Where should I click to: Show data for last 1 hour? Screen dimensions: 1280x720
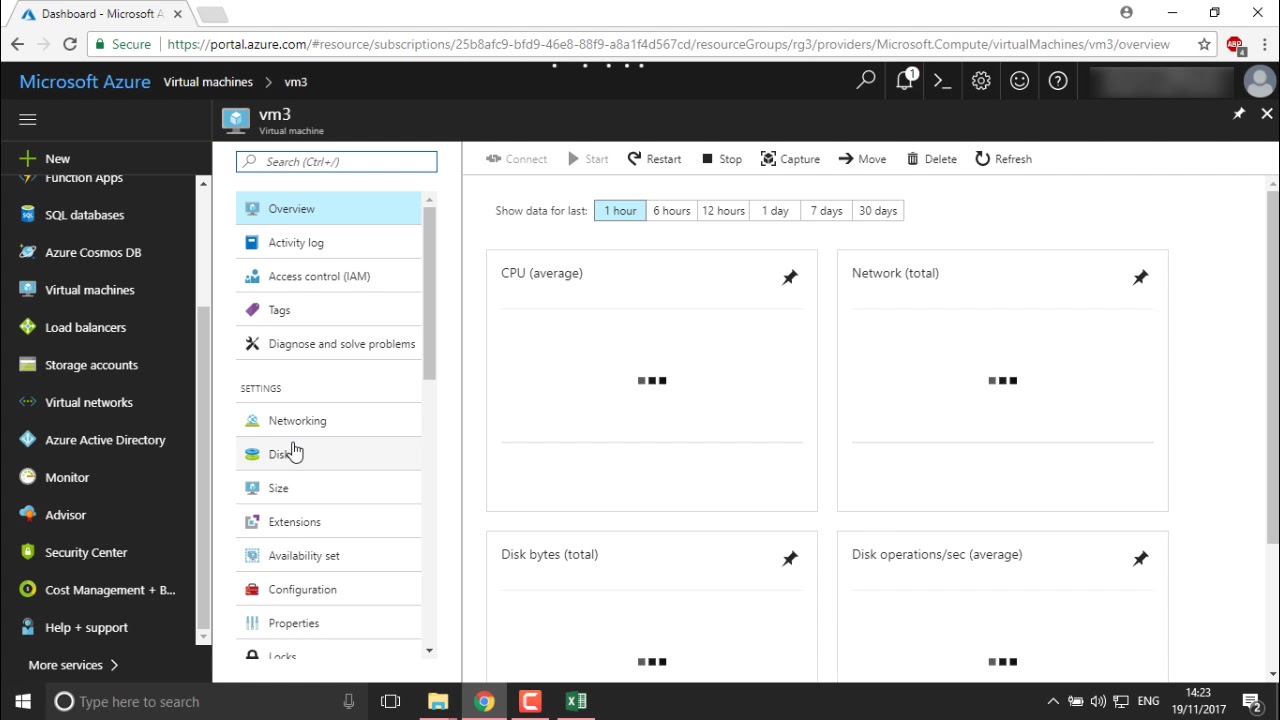click(x=620, y=211)
